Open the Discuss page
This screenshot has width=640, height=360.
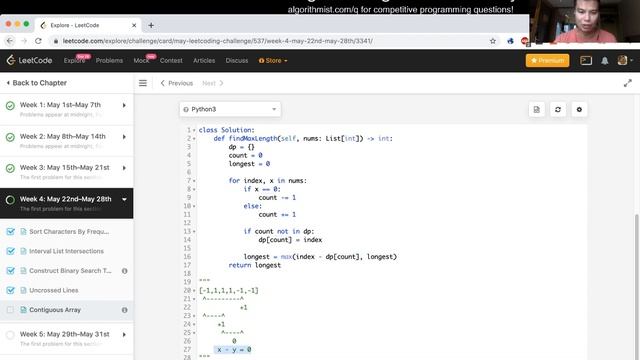point(237,60)
